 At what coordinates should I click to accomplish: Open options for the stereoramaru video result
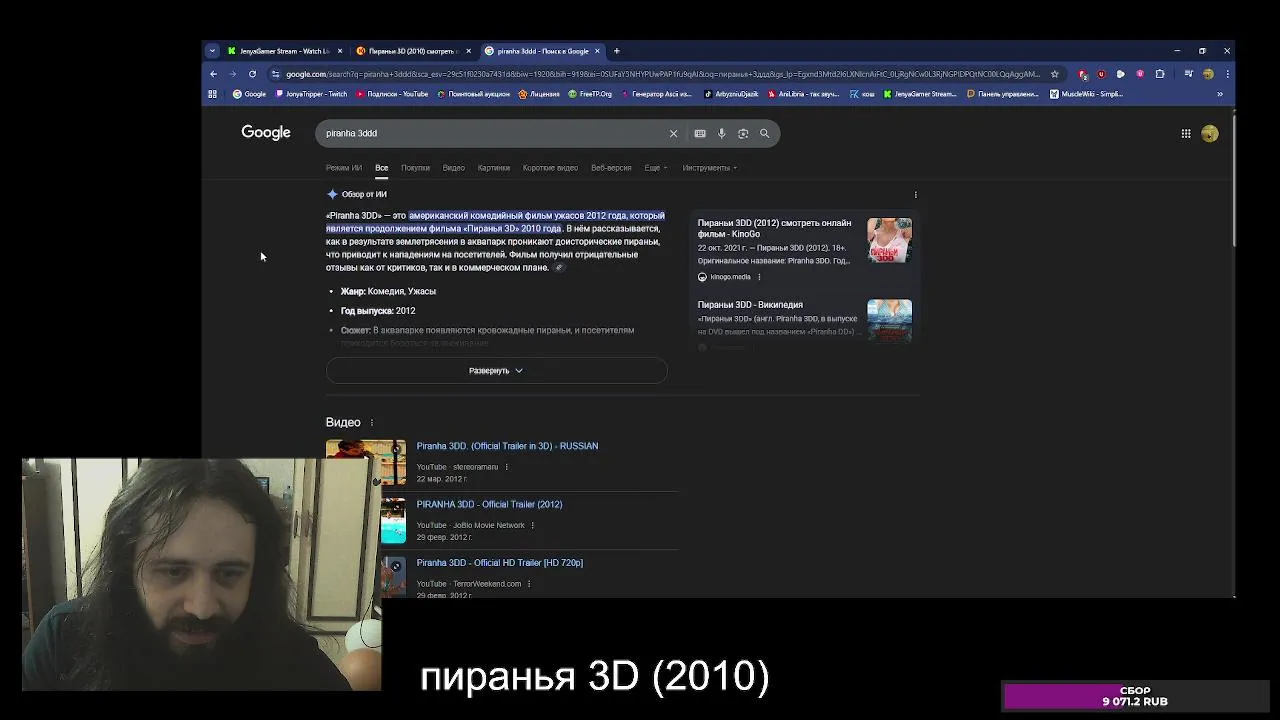tap(506, 467)
